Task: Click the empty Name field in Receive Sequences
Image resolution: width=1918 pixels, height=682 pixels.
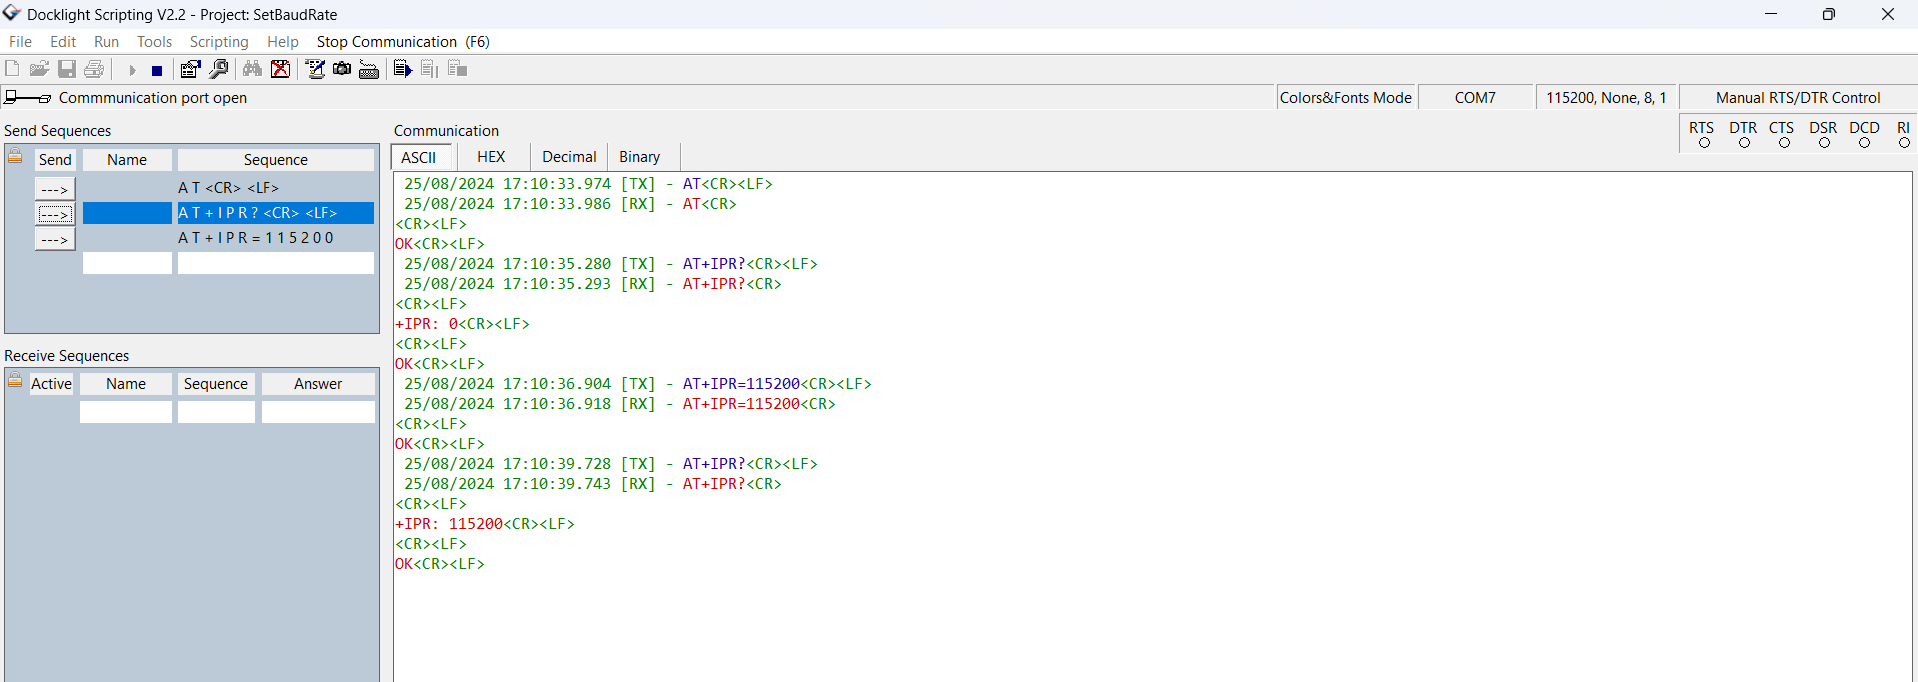Action: point(126,412)
